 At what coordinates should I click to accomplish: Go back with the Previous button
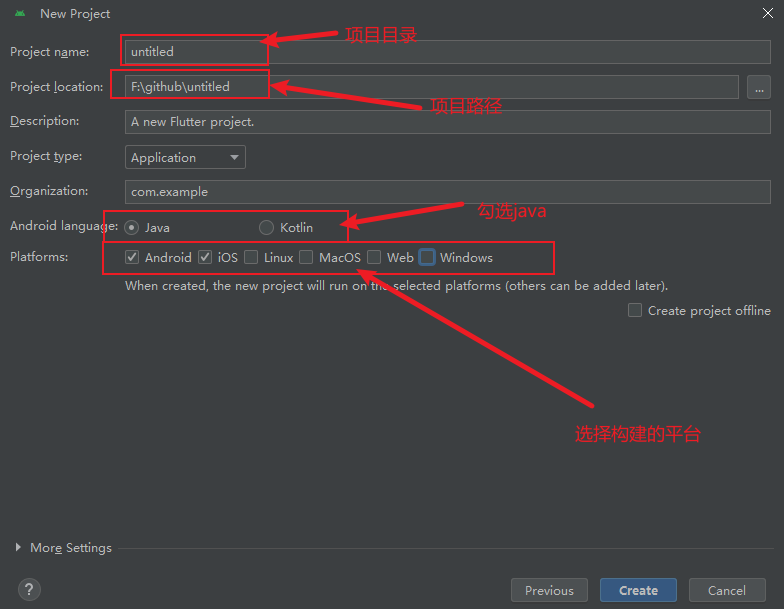549,590
